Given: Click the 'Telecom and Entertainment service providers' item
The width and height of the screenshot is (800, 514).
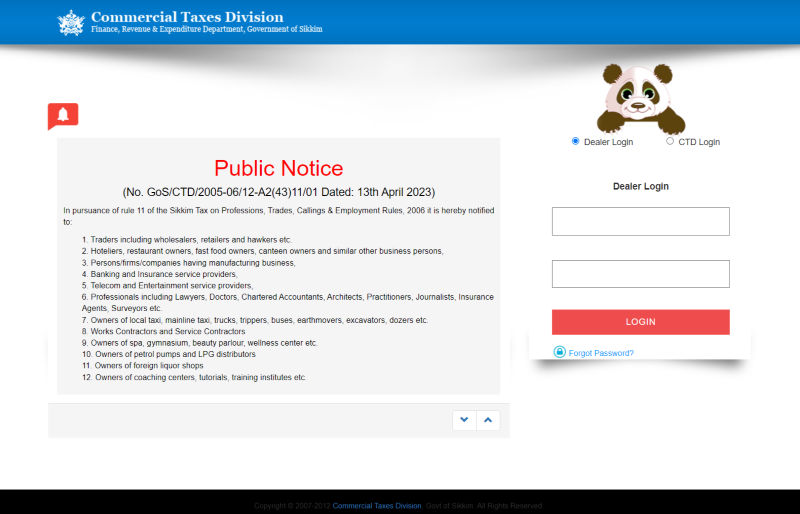Looking at the screenshot, I should click(167, 286).
